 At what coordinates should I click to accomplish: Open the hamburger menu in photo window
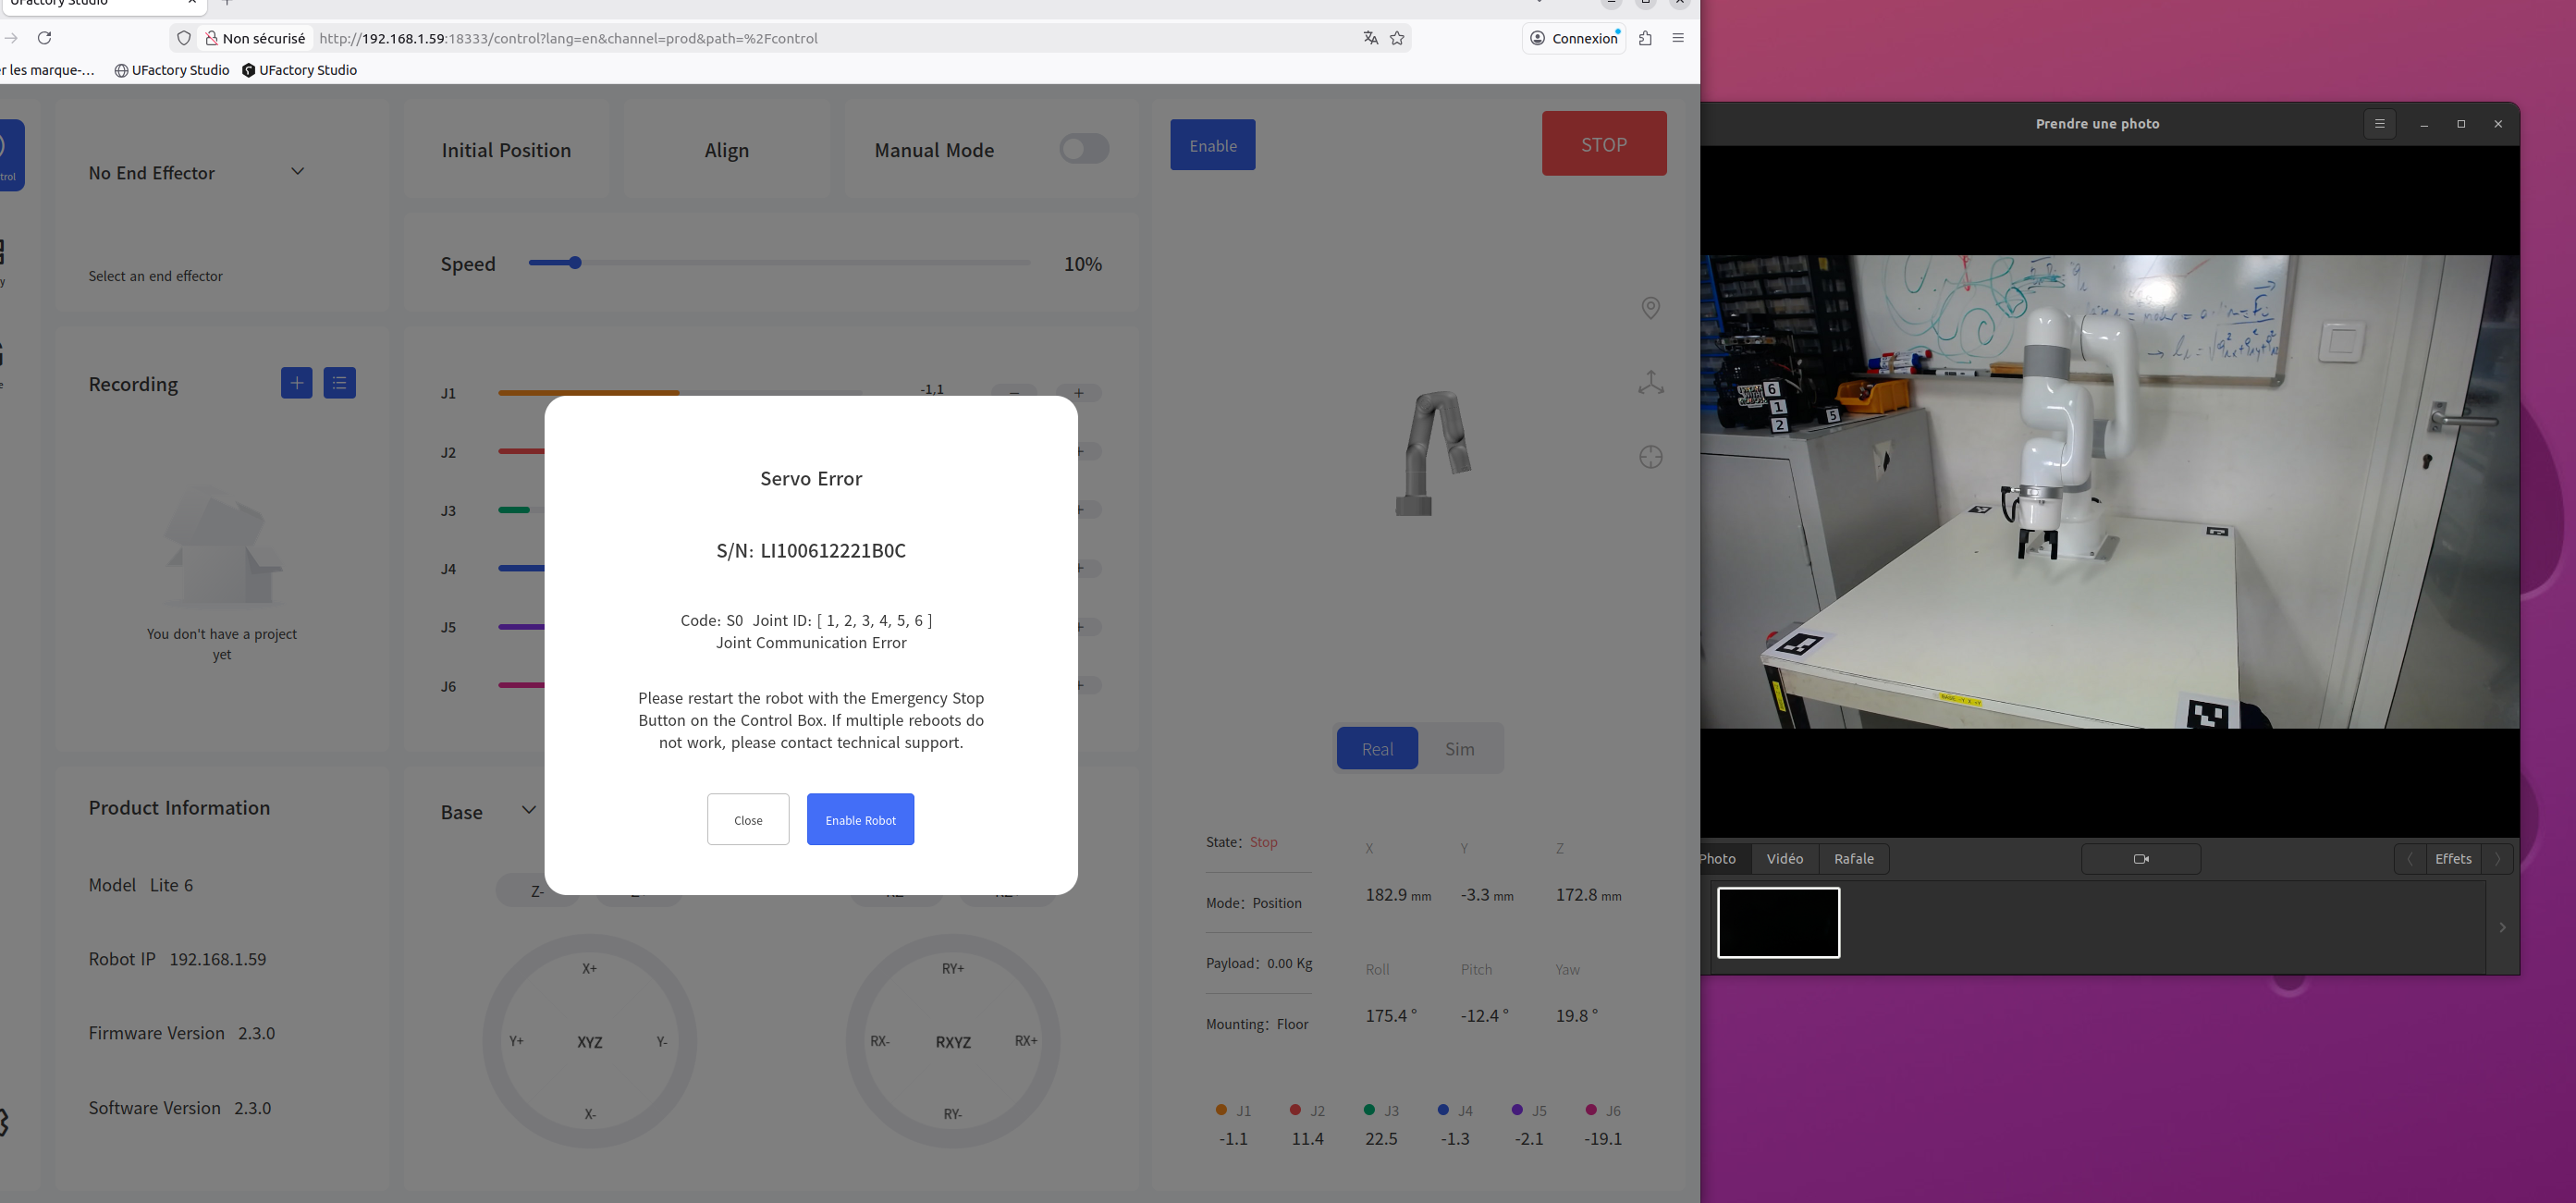tap(2379, 124)
